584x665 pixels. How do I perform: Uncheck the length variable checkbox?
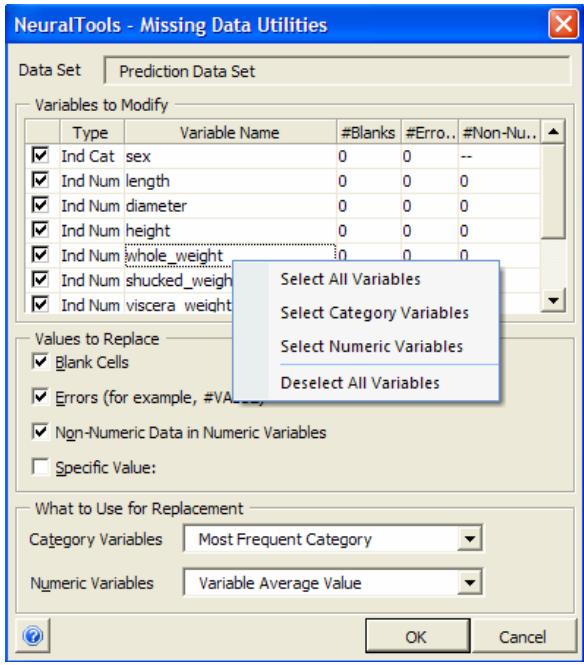40,180
